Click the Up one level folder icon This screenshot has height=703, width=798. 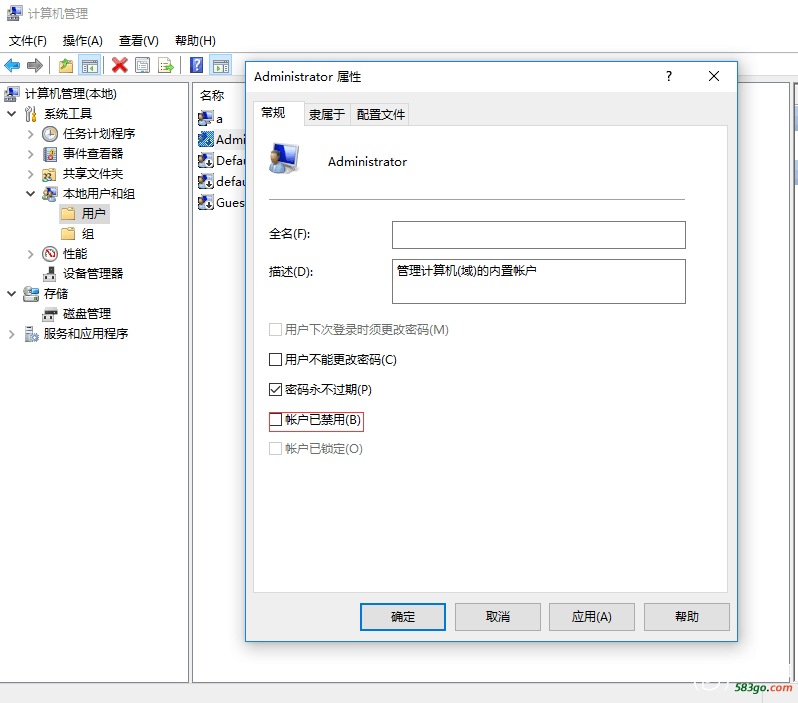pos(66,65)
